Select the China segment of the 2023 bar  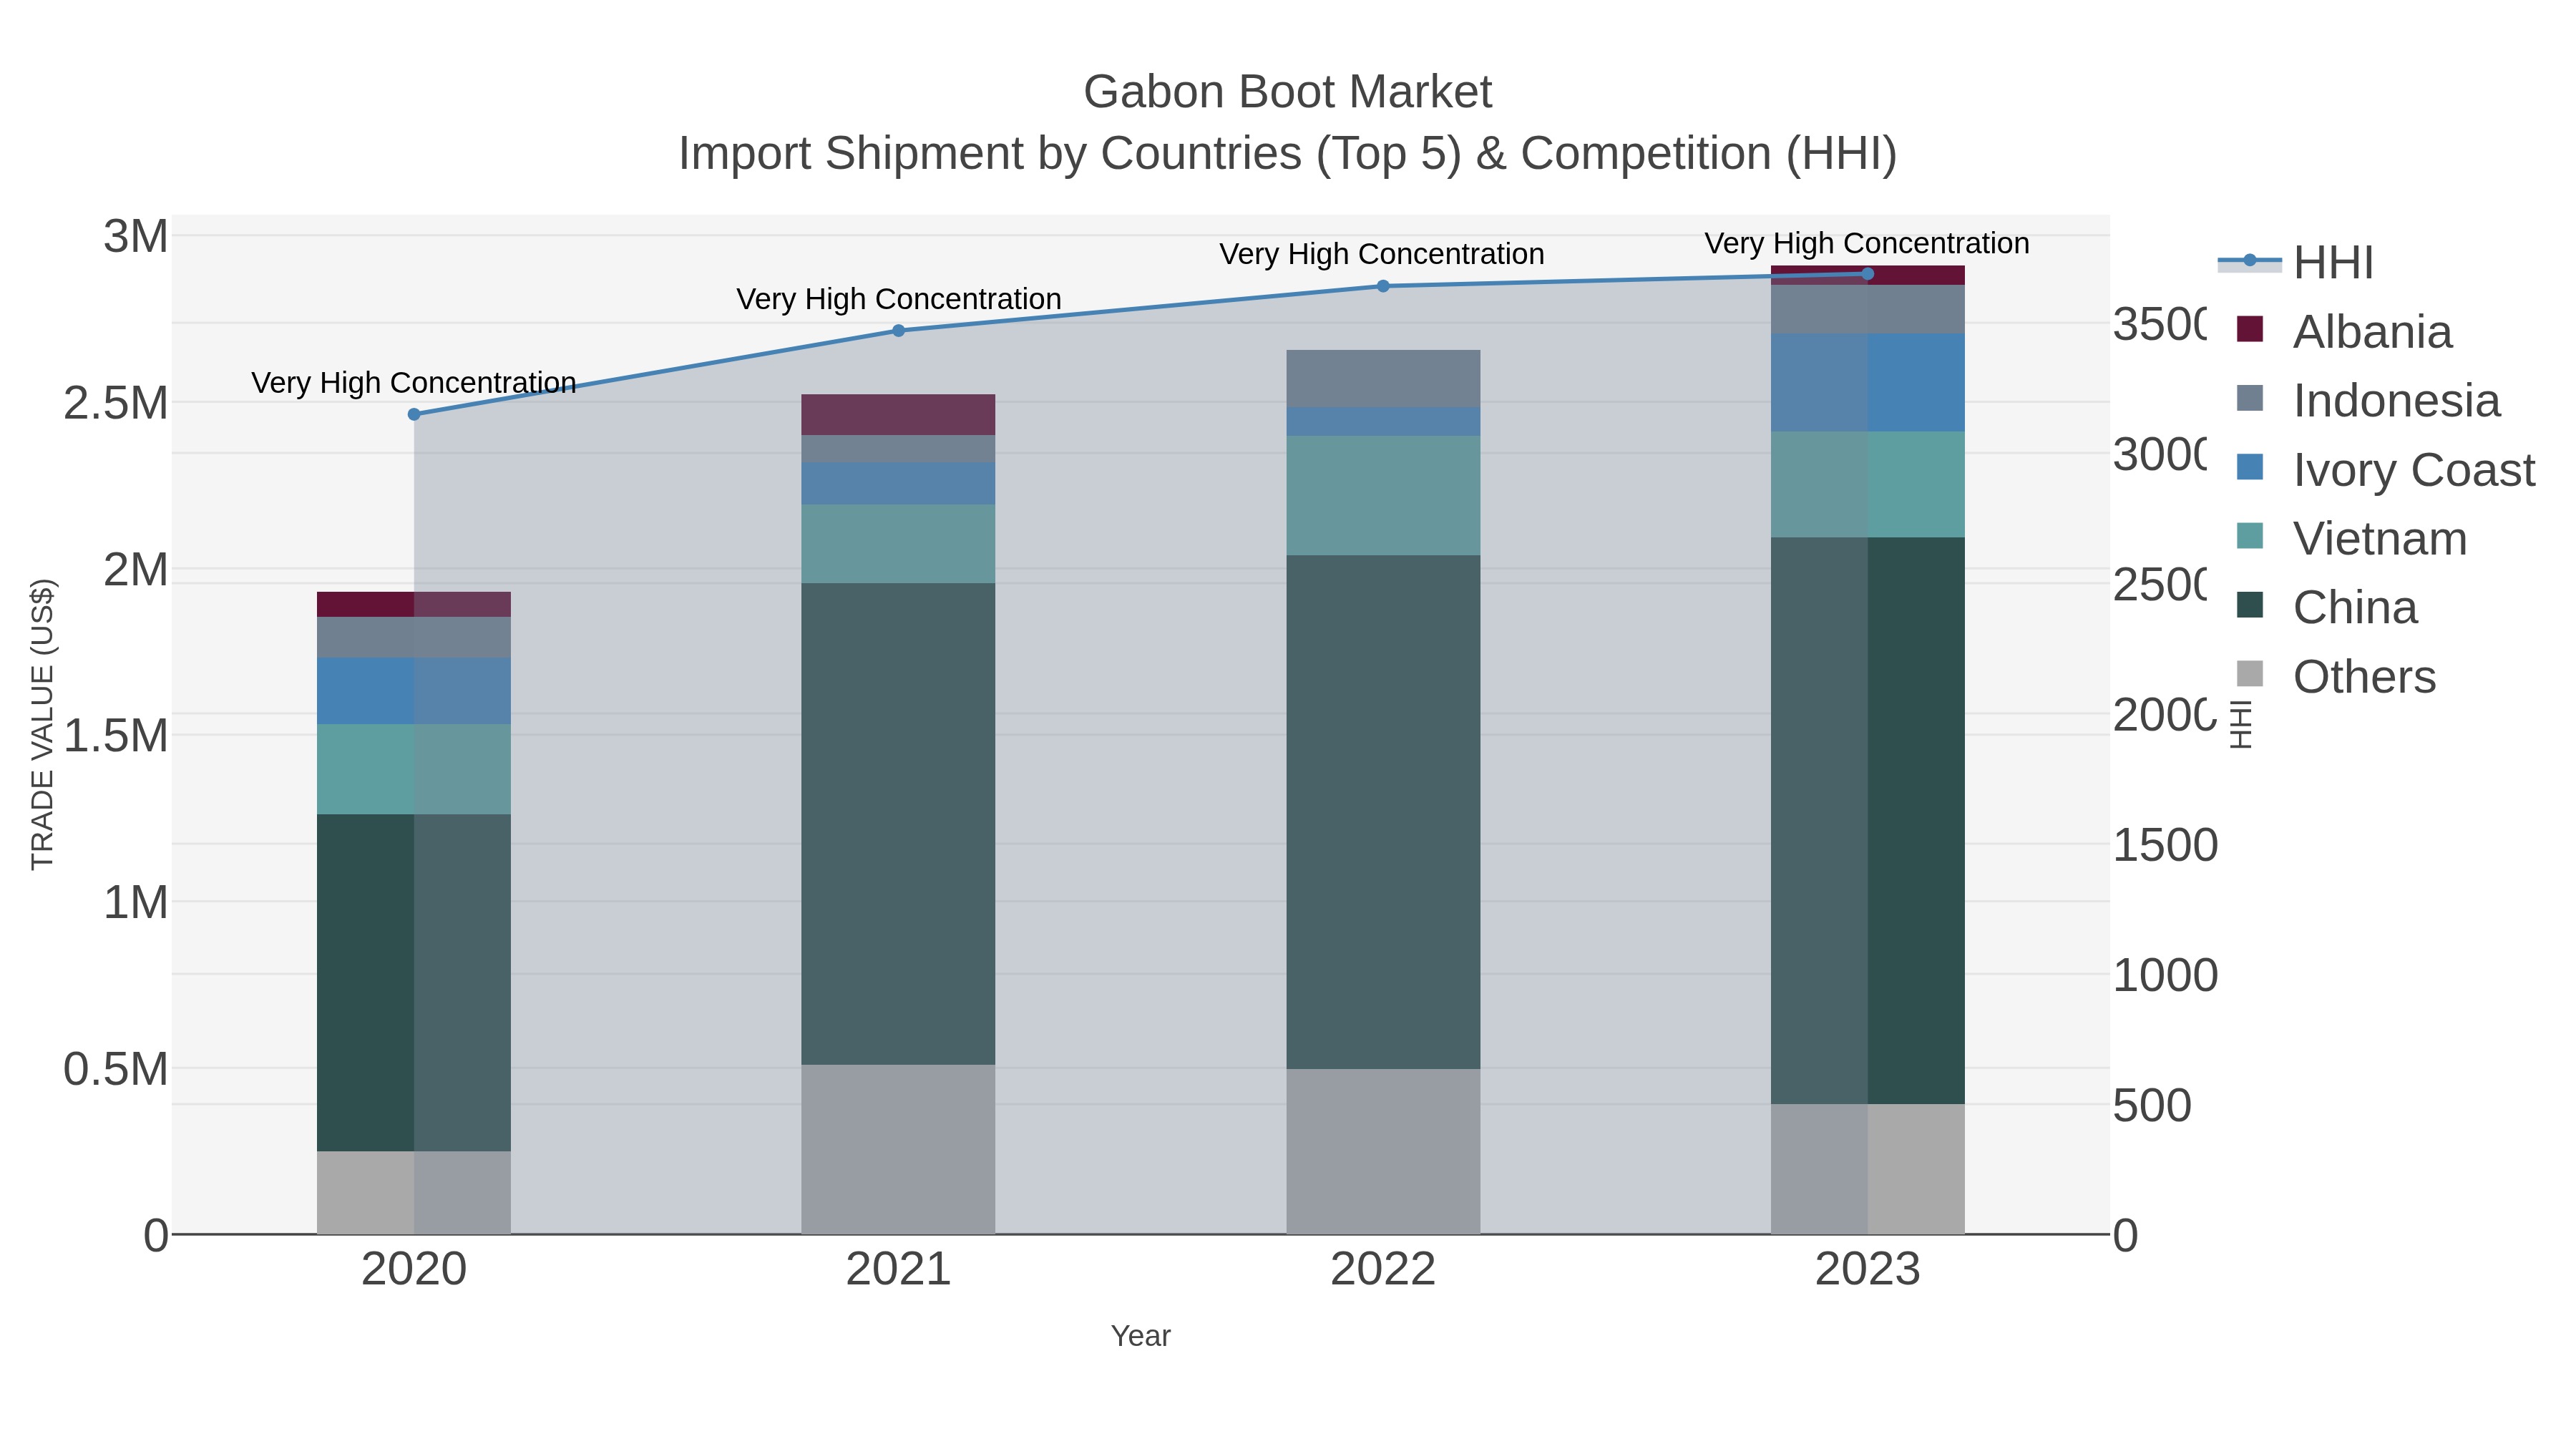point(1867,821)
